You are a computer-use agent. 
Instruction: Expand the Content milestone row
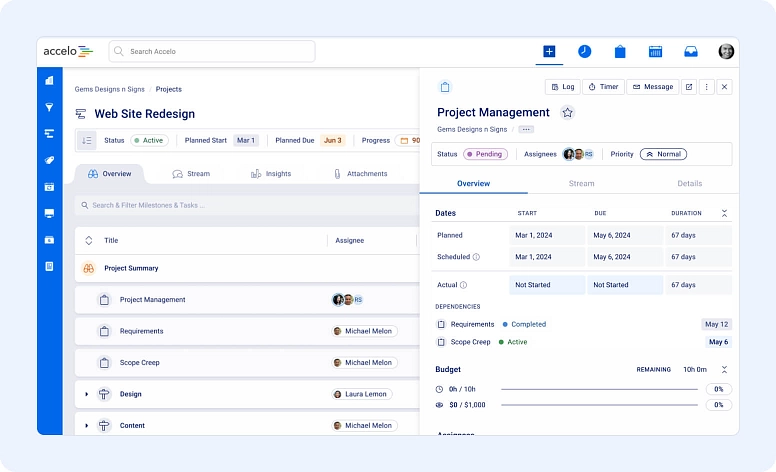(x=87, y=425)
